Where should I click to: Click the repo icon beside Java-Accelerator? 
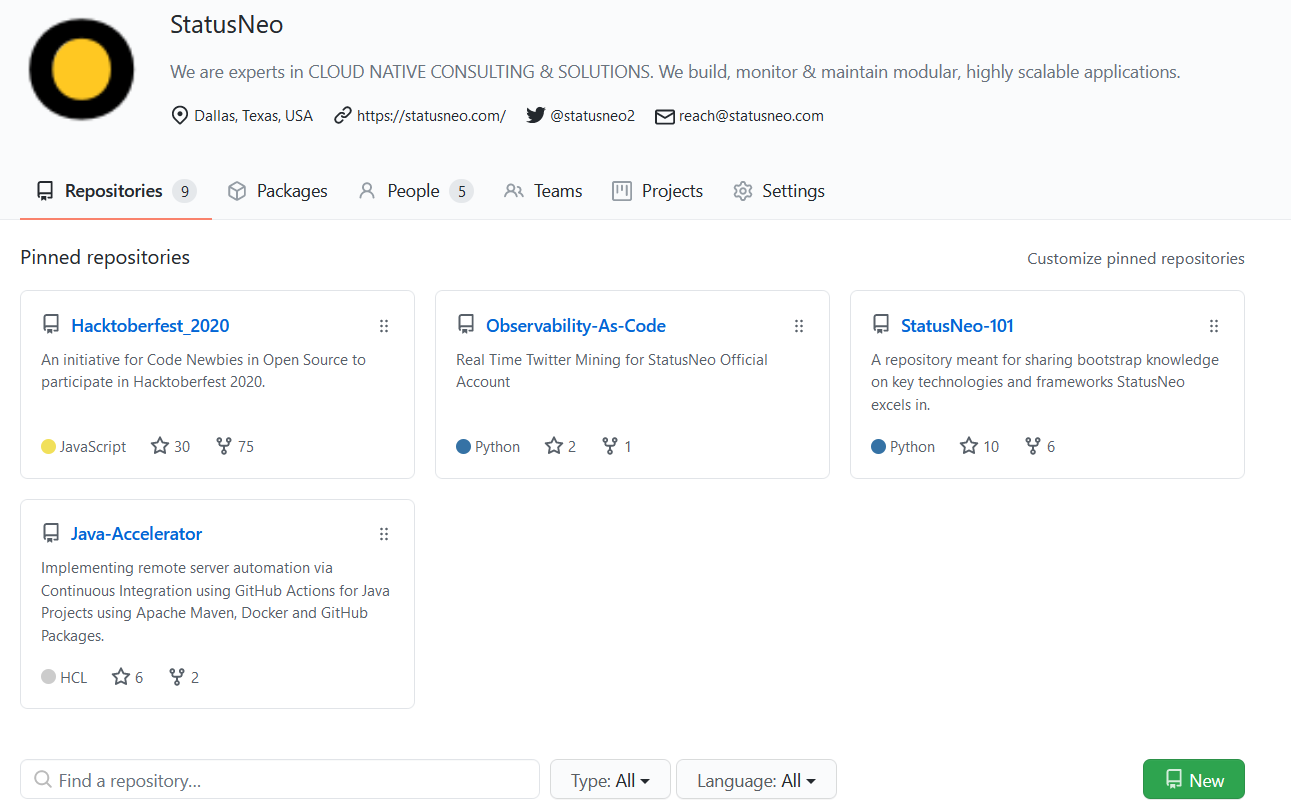tap(51, 533)
